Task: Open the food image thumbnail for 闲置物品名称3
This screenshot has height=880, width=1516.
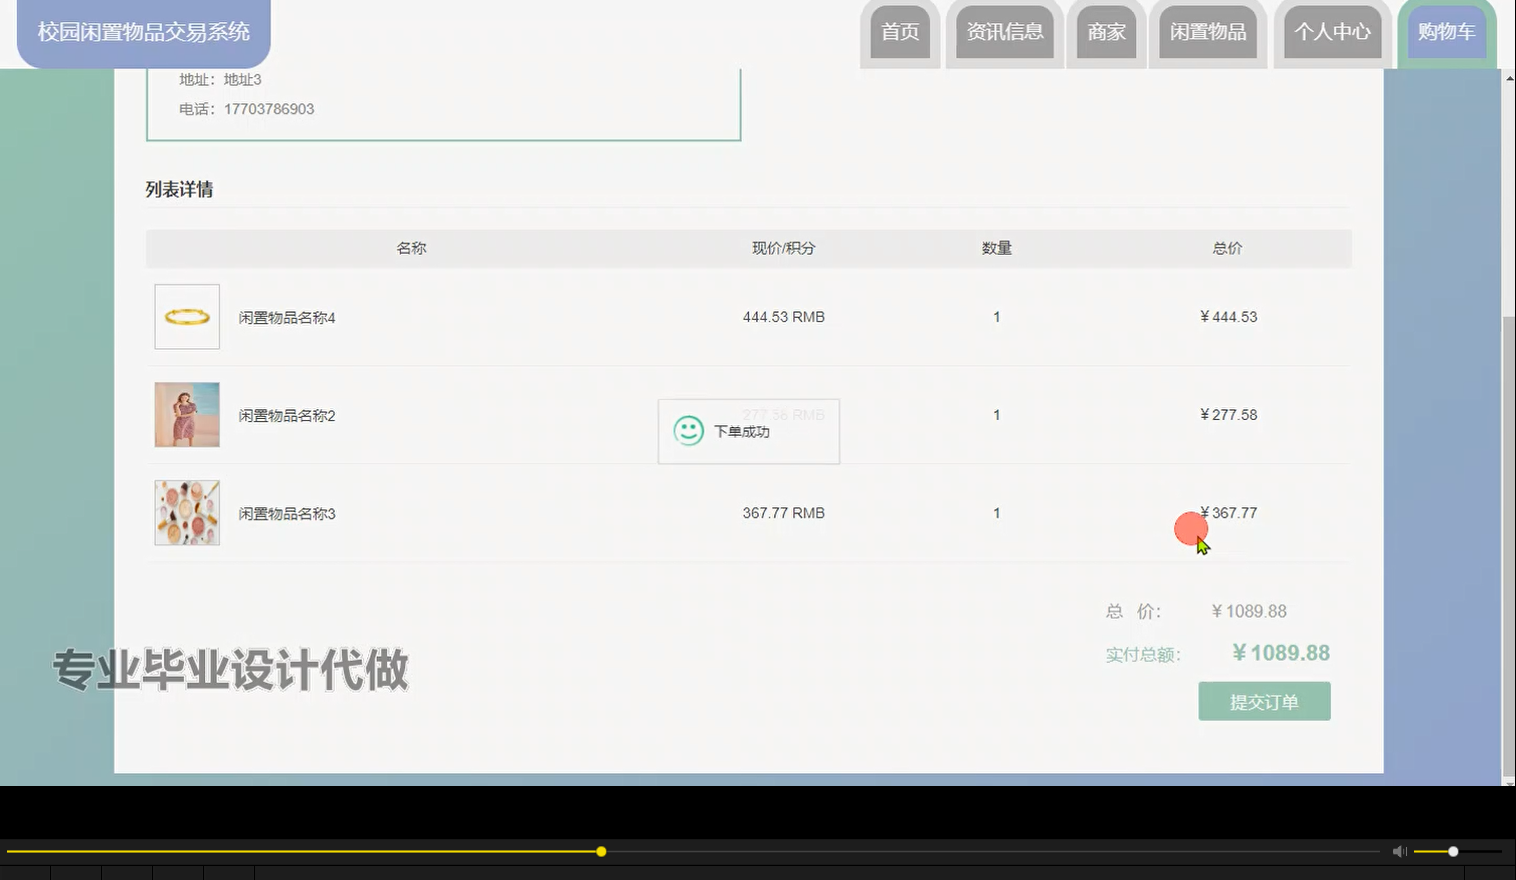Action: coord(186,512)
